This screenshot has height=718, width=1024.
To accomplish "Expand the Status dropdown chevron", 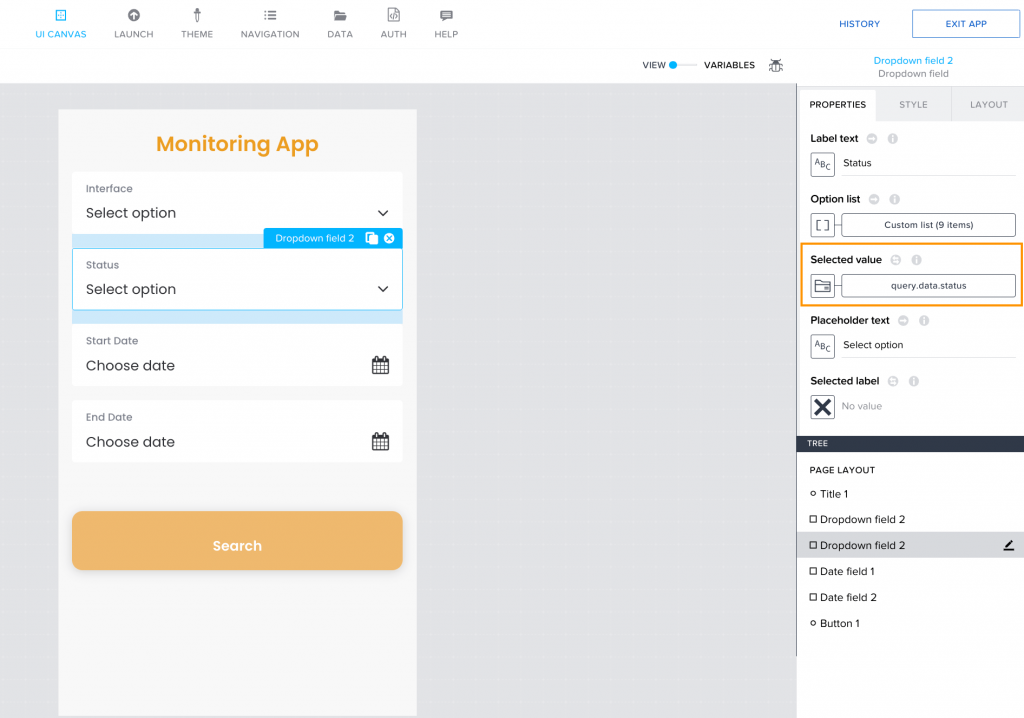I will [x=383, y=289].
